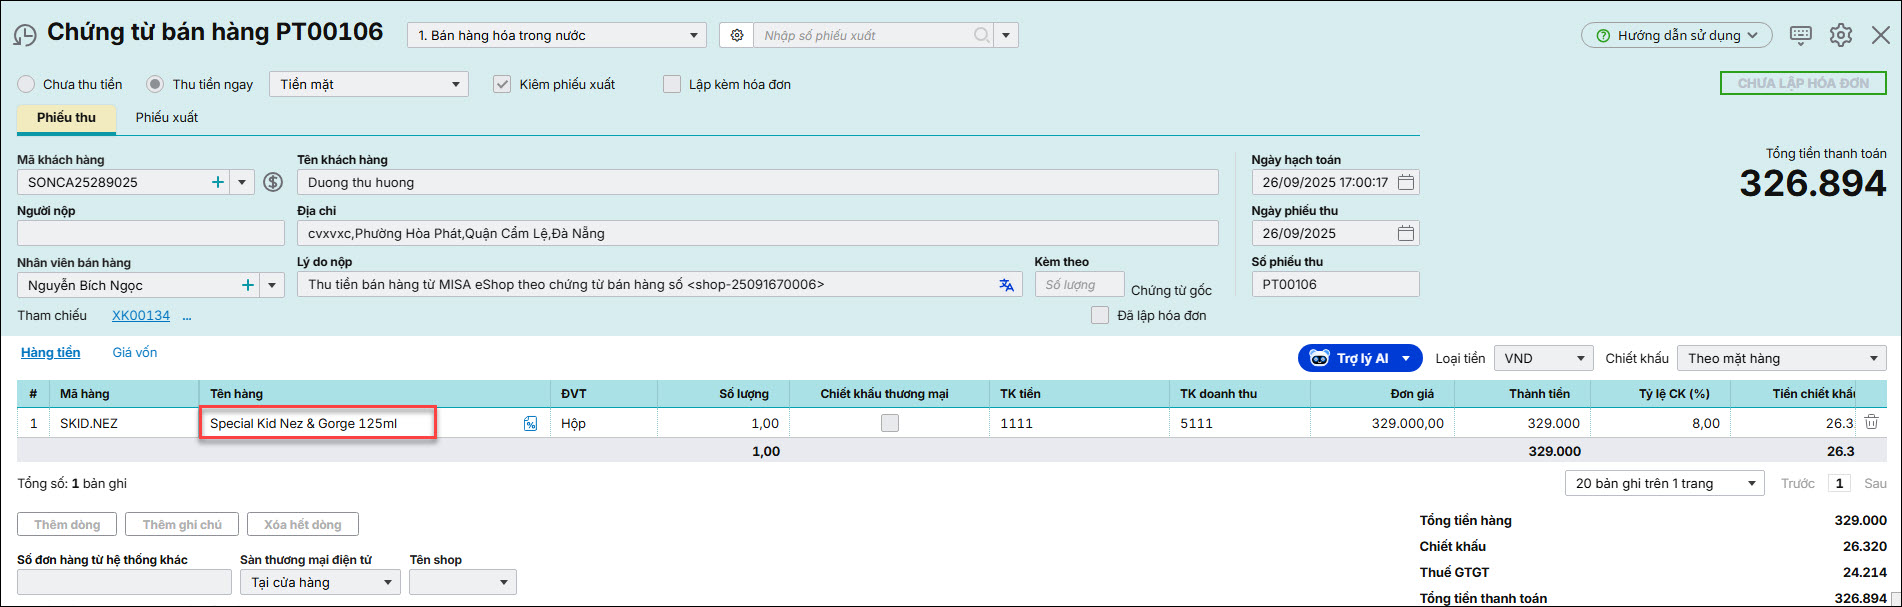
Task: Enable Lập kèm hóa đơn checkbox
Action: point(672,84)
